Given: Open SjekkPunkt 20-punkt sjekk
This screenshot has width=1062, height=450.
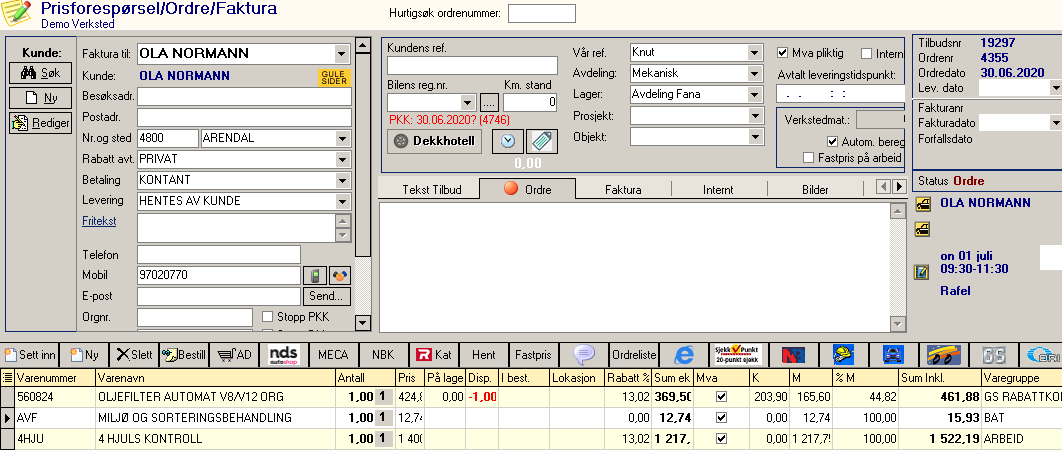Looking at the screenshot, I should pyautogui.click(x=738, y=354).
